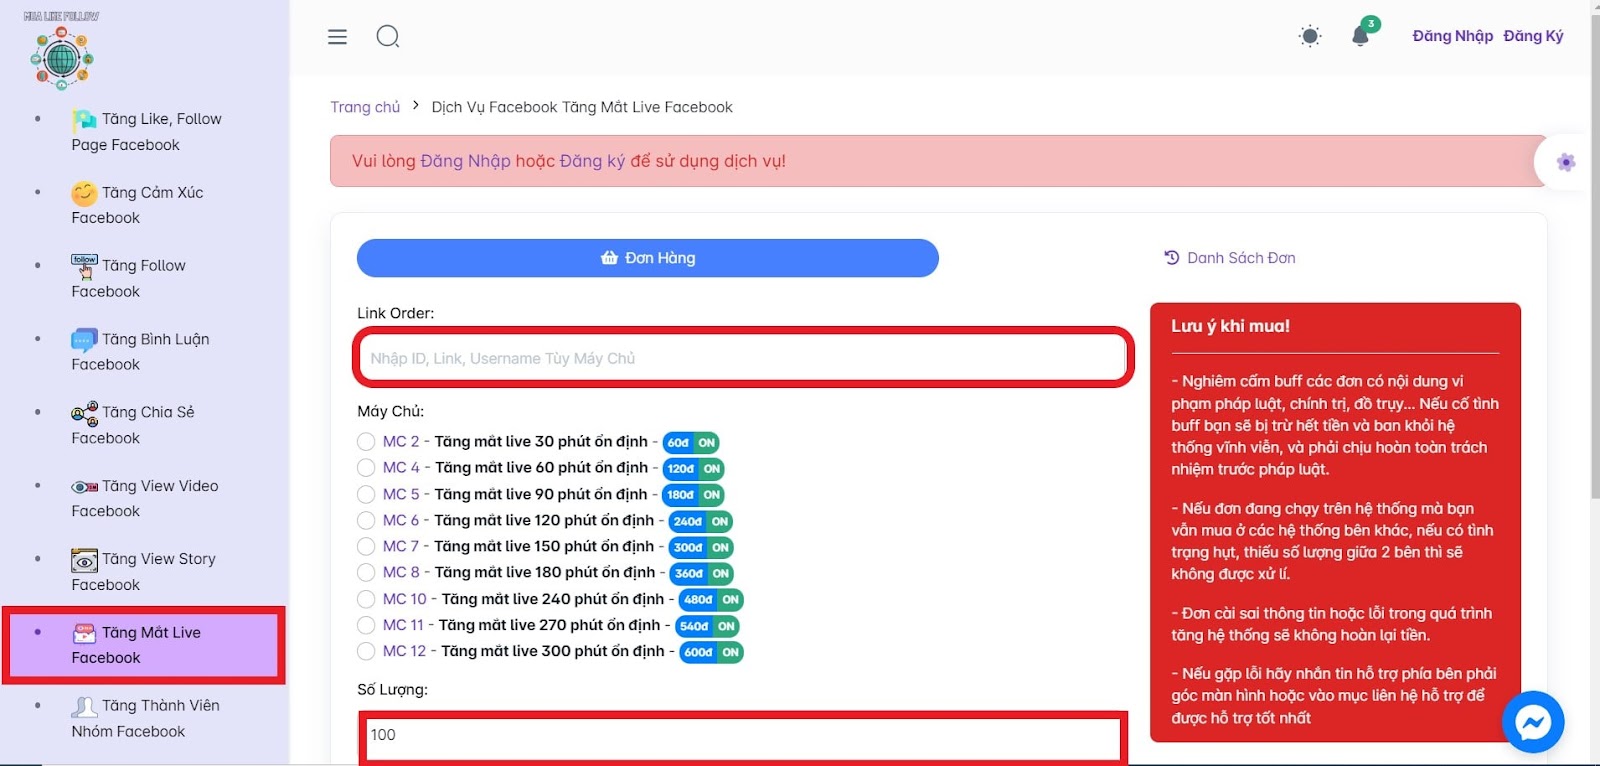Click the Lưu ý khi mua! heading

tap(1230, 326)
